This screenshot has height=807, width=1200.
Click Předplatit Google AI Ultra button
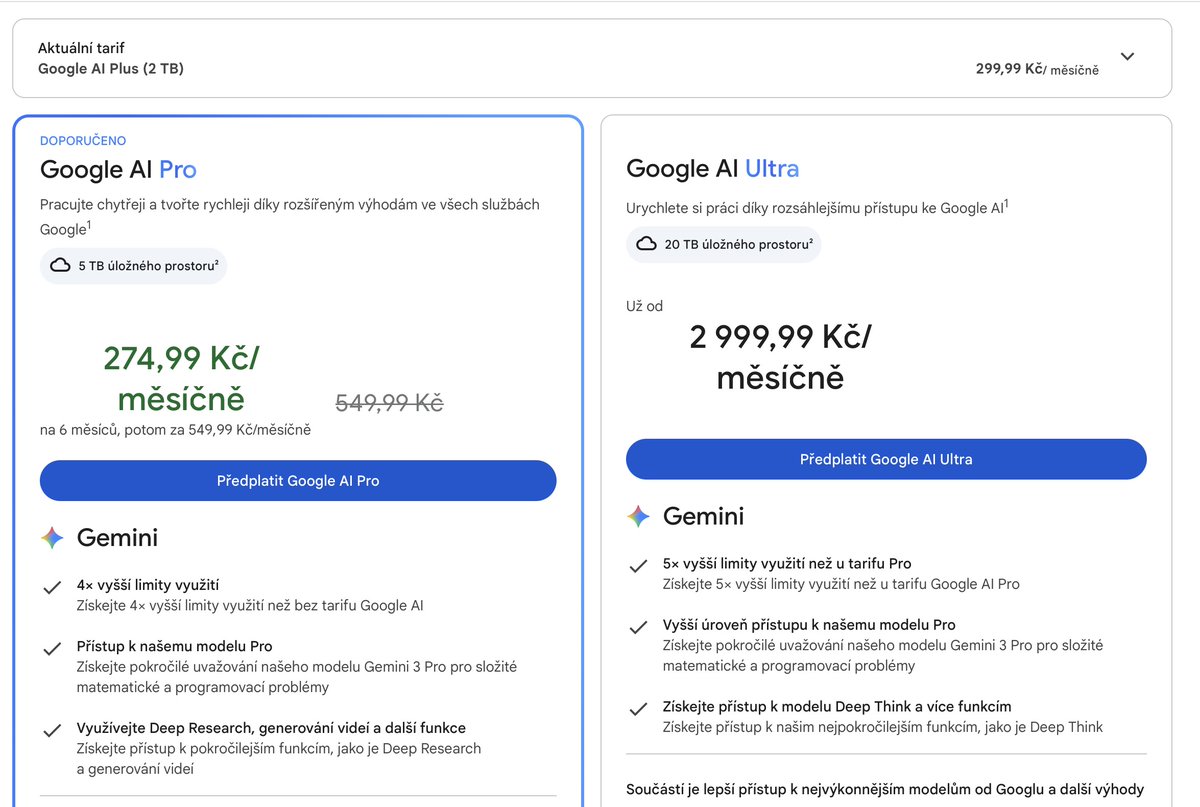click(x=886, y=459)
